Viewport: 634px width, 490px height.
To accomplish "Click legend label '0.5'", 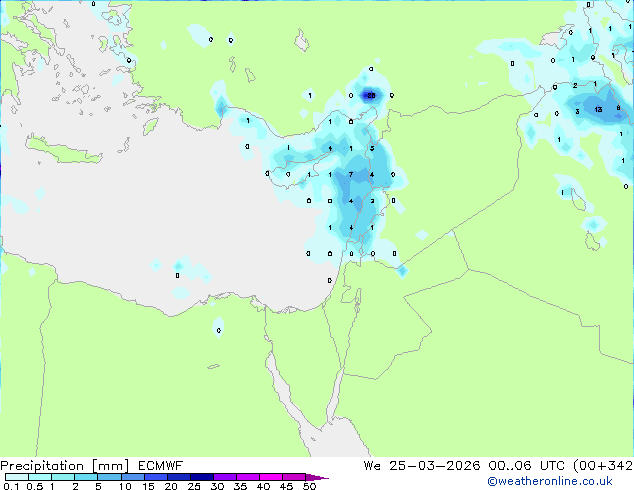I will click(x=35, y=486).
